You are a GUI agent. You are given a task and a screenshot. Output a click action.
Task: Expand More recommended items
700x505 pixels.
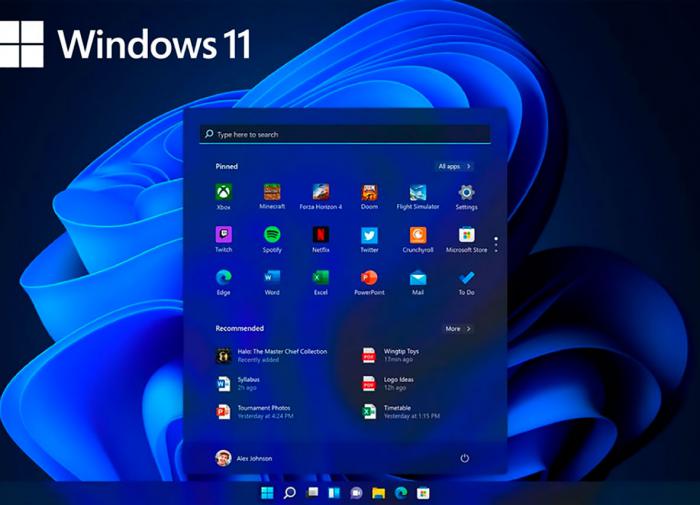458,328
